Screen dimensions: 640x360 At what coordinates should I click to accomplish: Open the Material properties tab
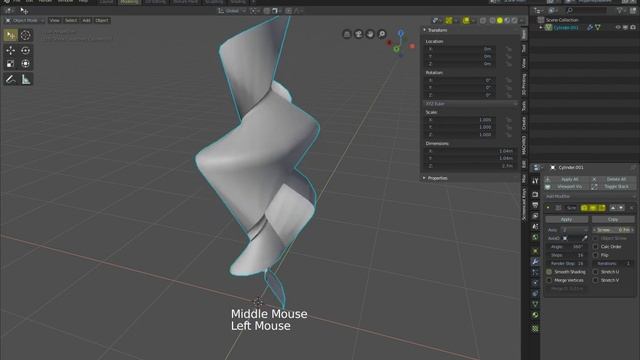click(x=535, y=315)
